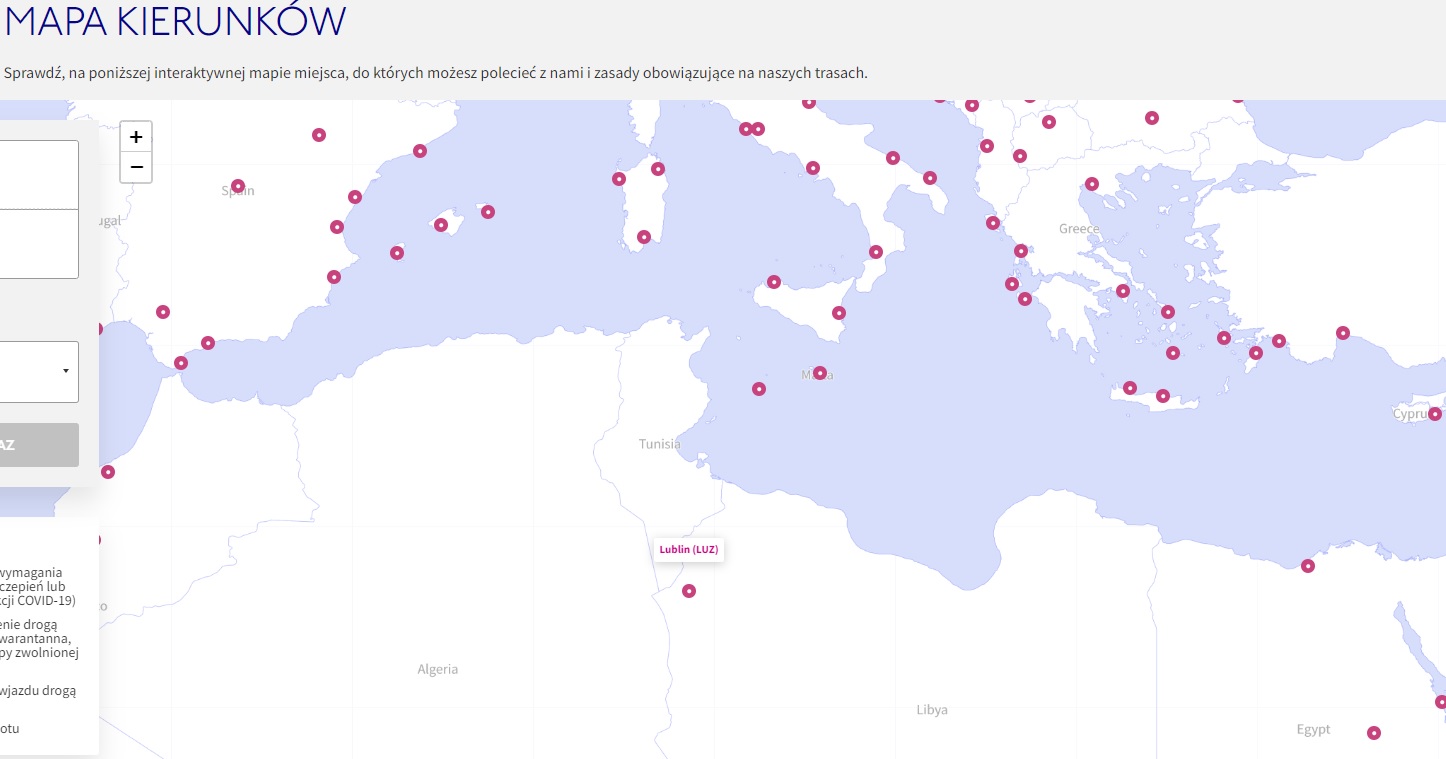Select the marker on Egypt's Mediterranean coast
This screenshot has width=1446, height=759.
click(x=1308, y=566)
